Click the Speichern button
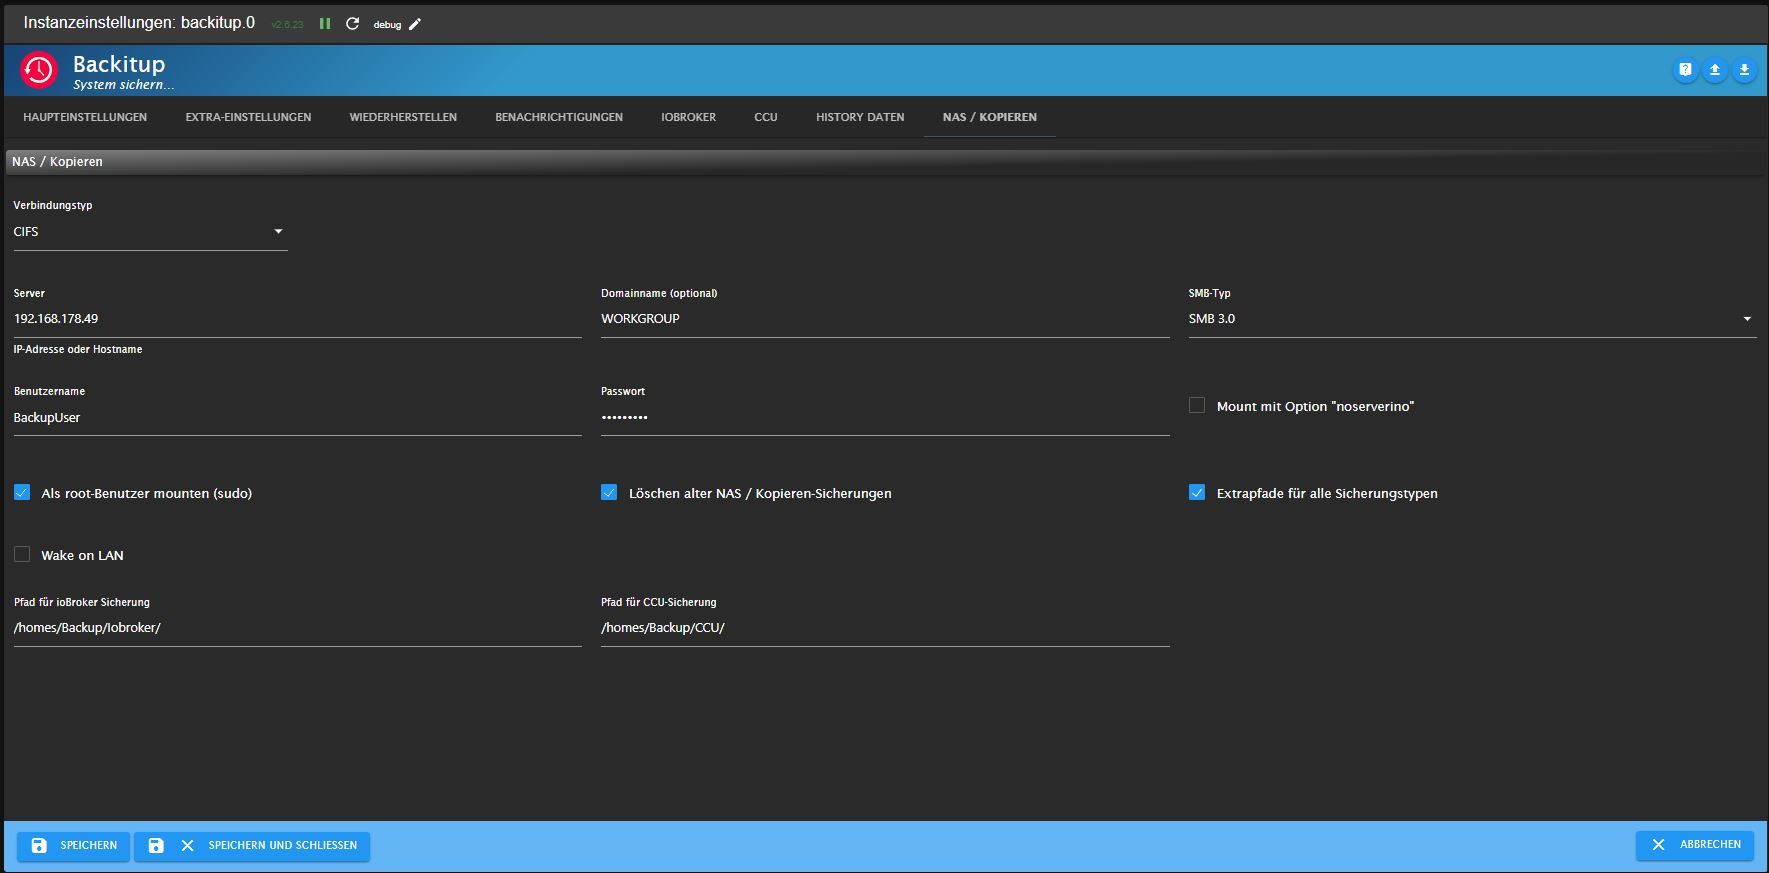This screenshot has height=873, width=1769. point(74,845)
